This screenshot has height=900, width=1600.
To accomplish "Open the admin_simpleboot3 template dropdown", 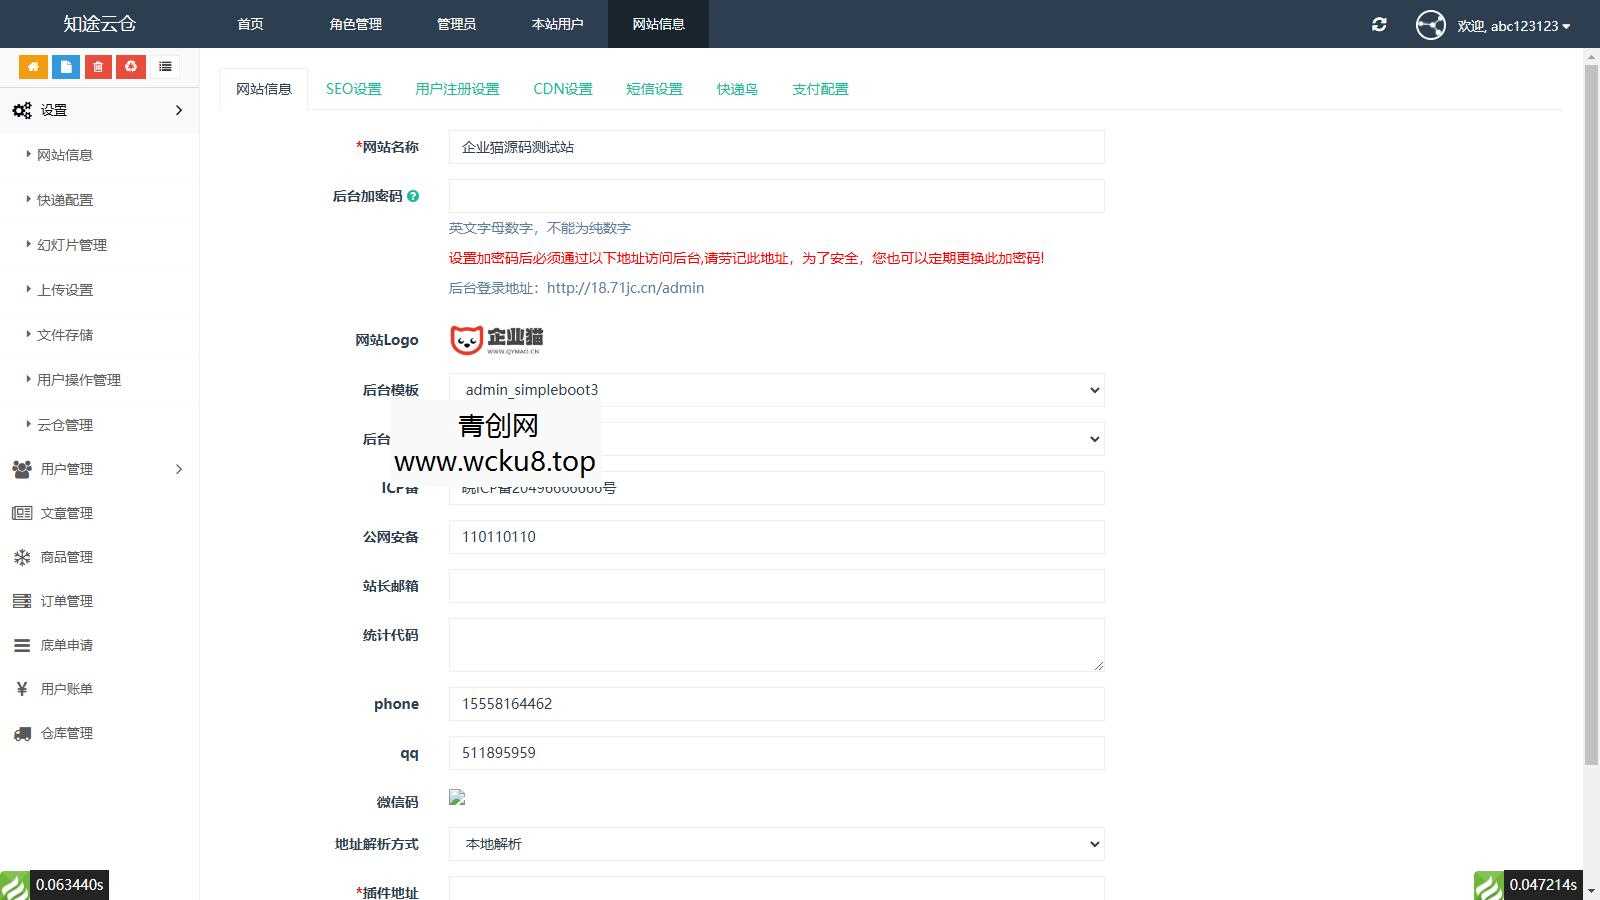I will pos(776,390).
